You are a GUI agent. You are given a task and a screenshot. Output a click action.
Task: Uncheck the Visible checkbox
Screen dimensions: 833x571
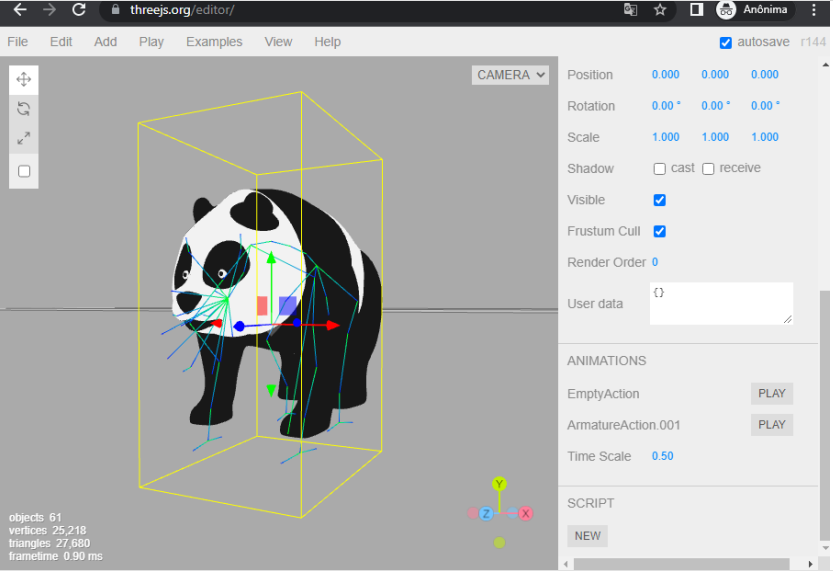(x=660, y=200)
